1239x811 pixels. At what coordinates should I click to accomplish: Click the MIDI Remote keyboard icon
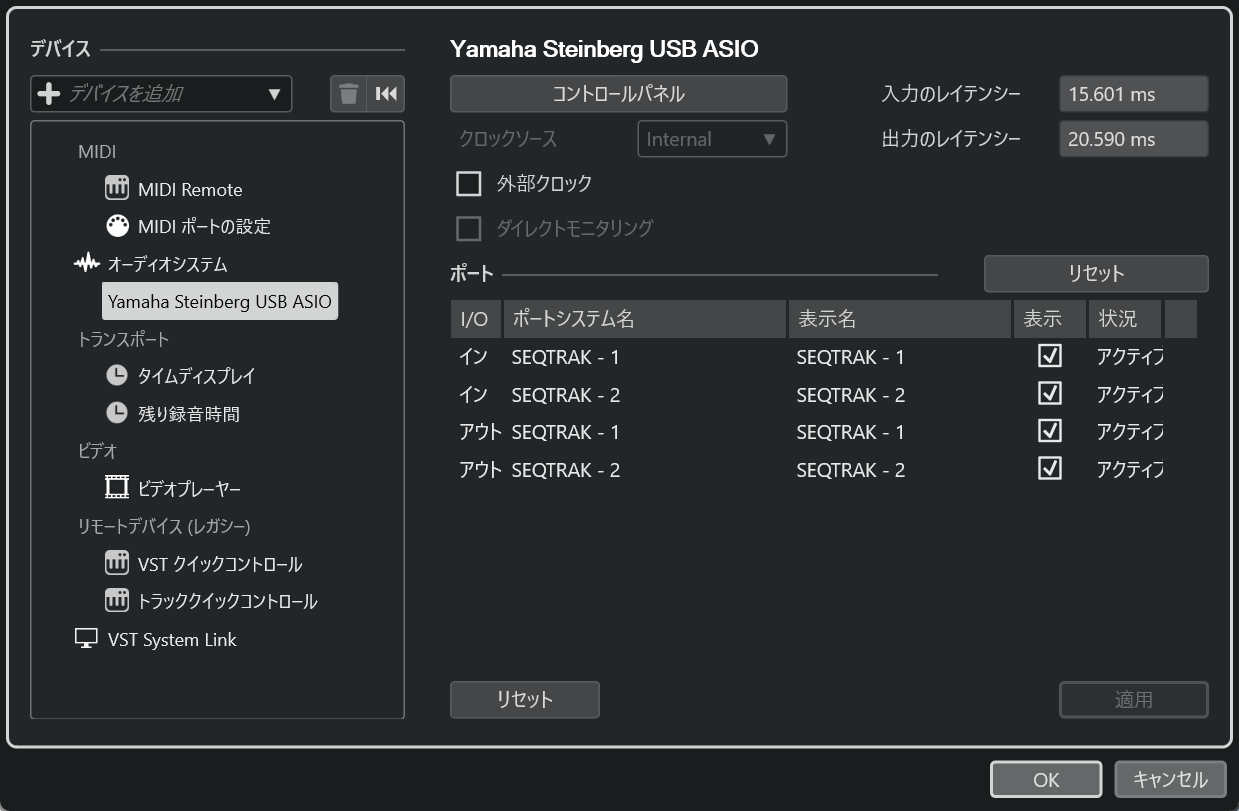coord(117,189)
